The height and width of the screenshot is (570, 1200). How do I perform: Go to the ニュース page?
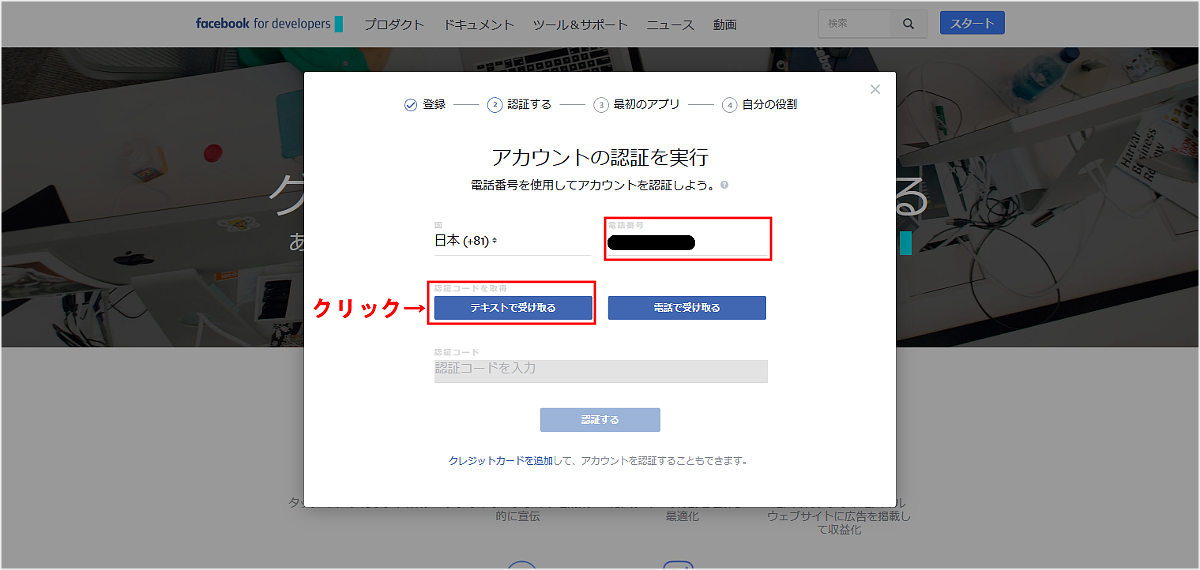click(670, 25)
